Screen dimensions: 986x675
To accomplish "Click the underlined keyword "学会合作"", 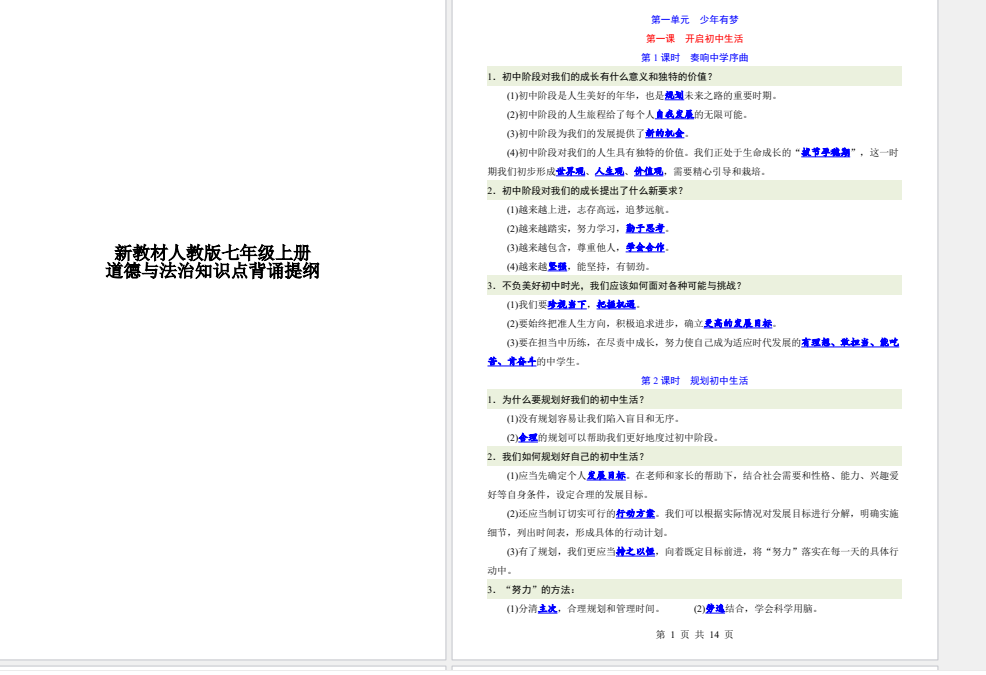I will [x=645, y=247].
